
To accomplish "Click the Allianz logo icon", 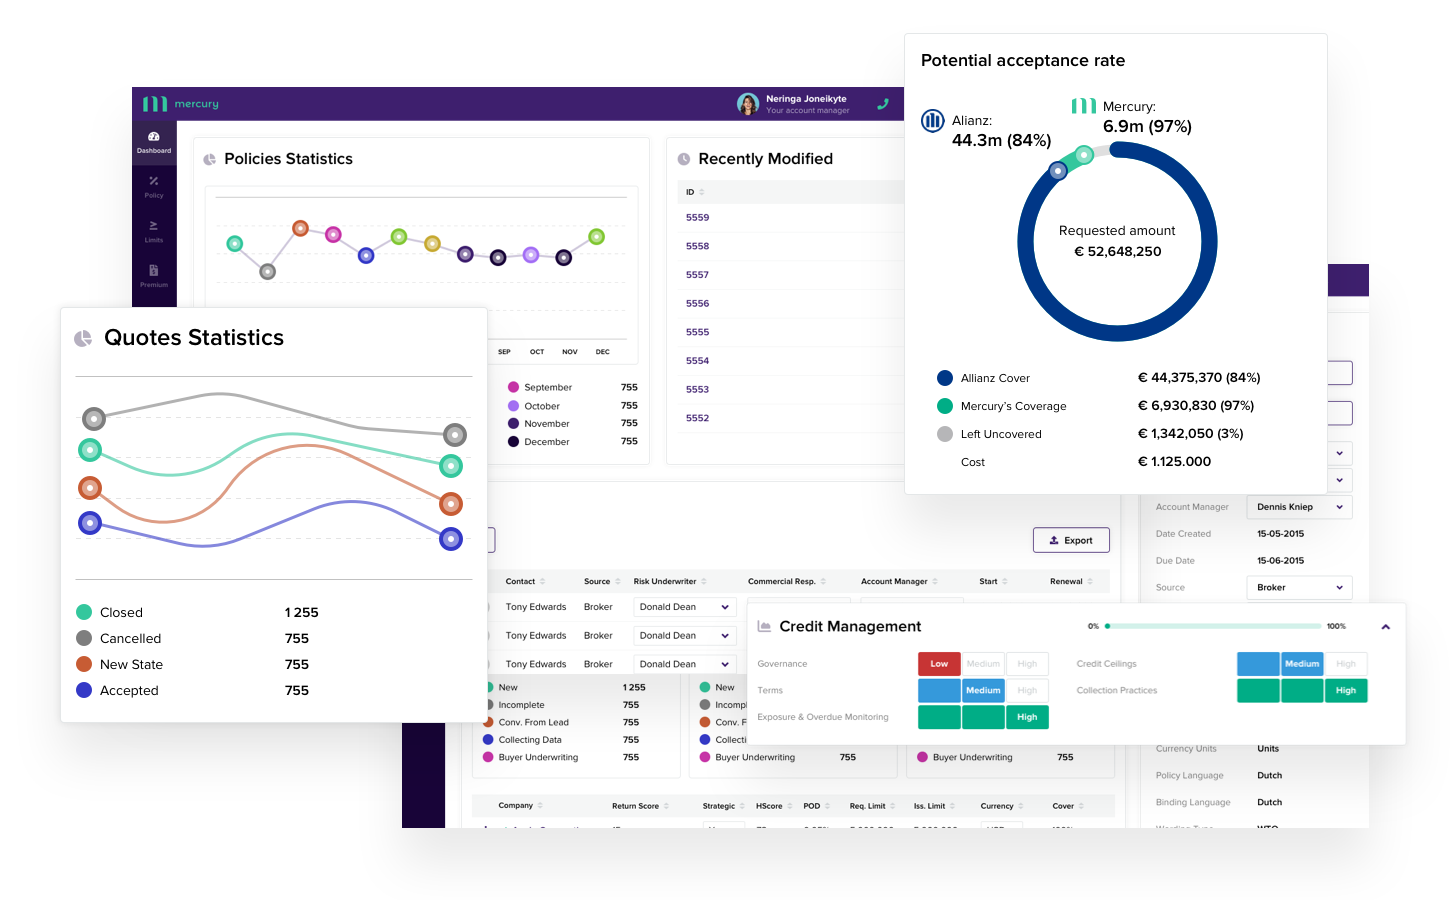I will point(932,121).
